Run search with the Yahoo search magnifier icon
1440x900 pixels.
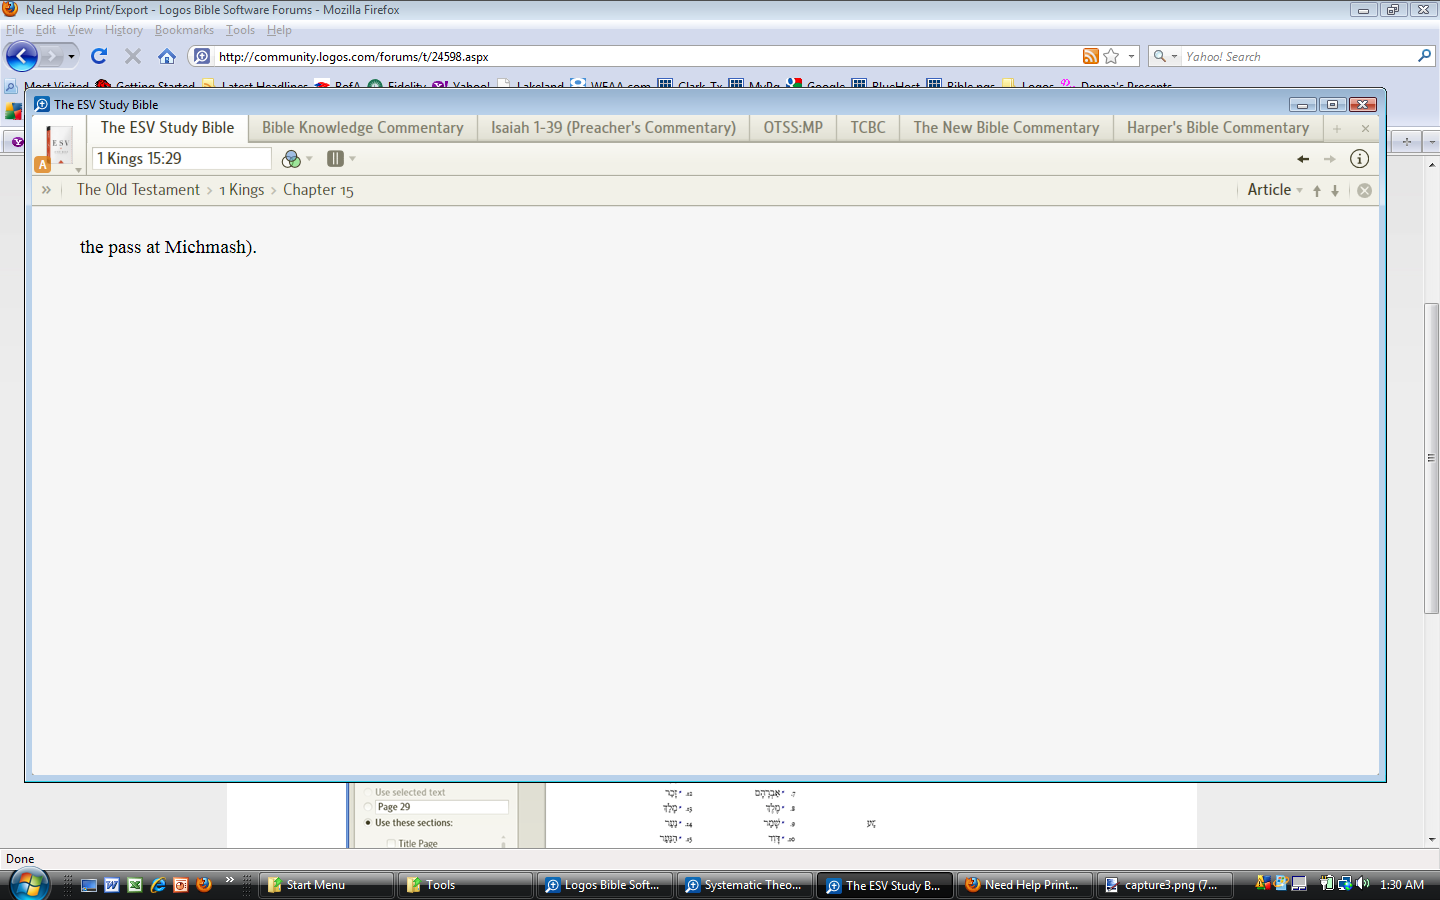[1425, 56]
